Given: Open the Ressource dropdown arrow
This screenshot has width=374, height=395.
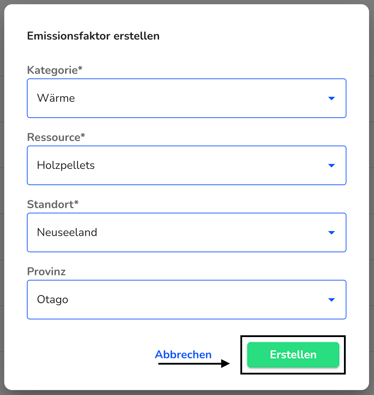Looking at the screenshot, I should [x=331, y=165].
